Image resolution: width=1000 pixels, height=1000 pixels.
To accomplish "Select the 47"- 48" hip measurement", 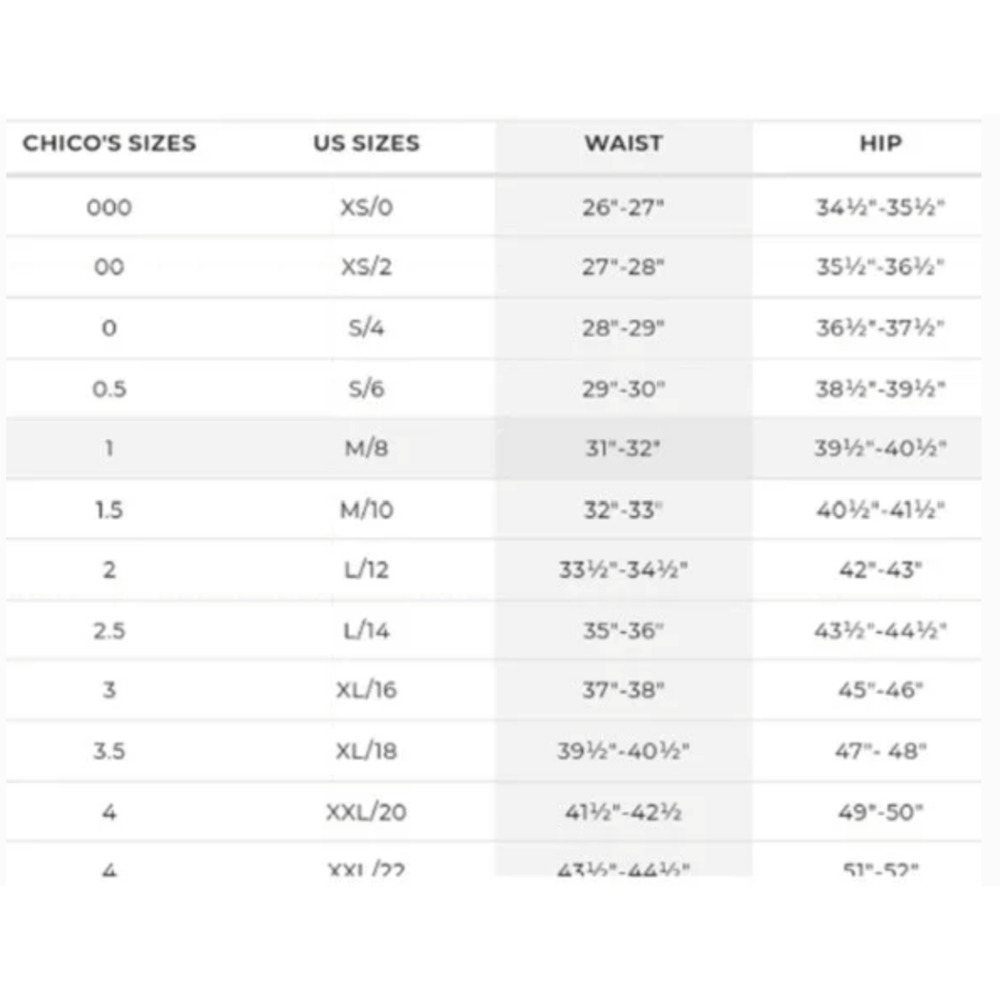I will coord(881,751).
